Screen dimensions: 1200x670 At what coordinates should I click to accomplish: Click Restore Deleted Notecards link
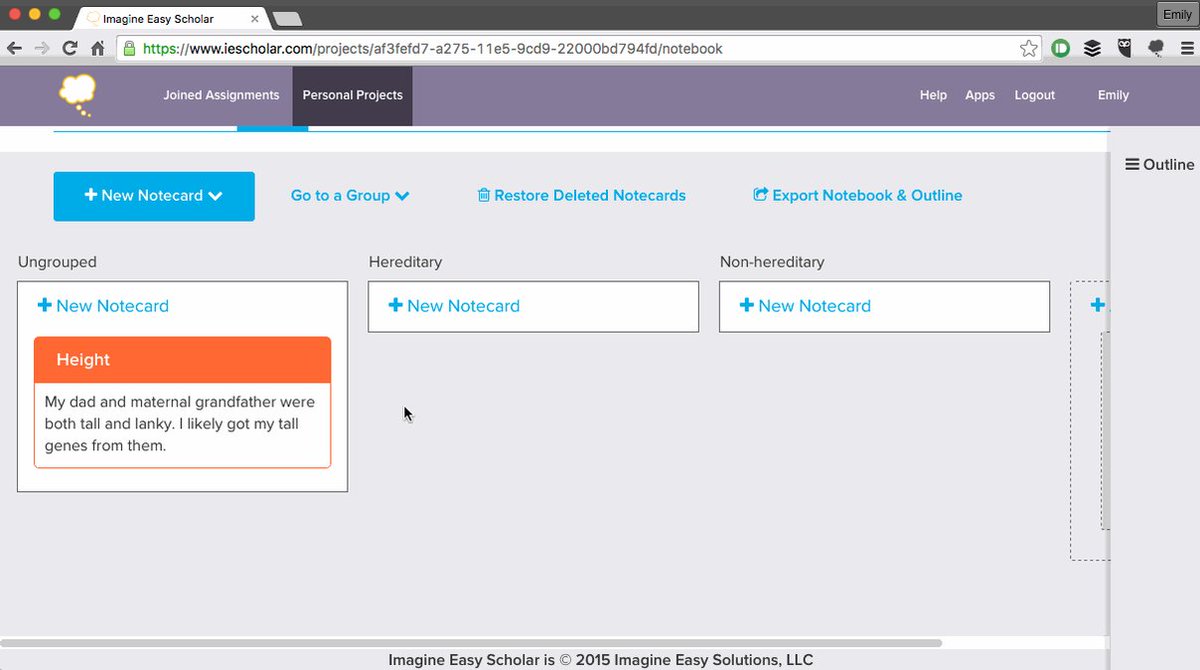coord(582,196)
